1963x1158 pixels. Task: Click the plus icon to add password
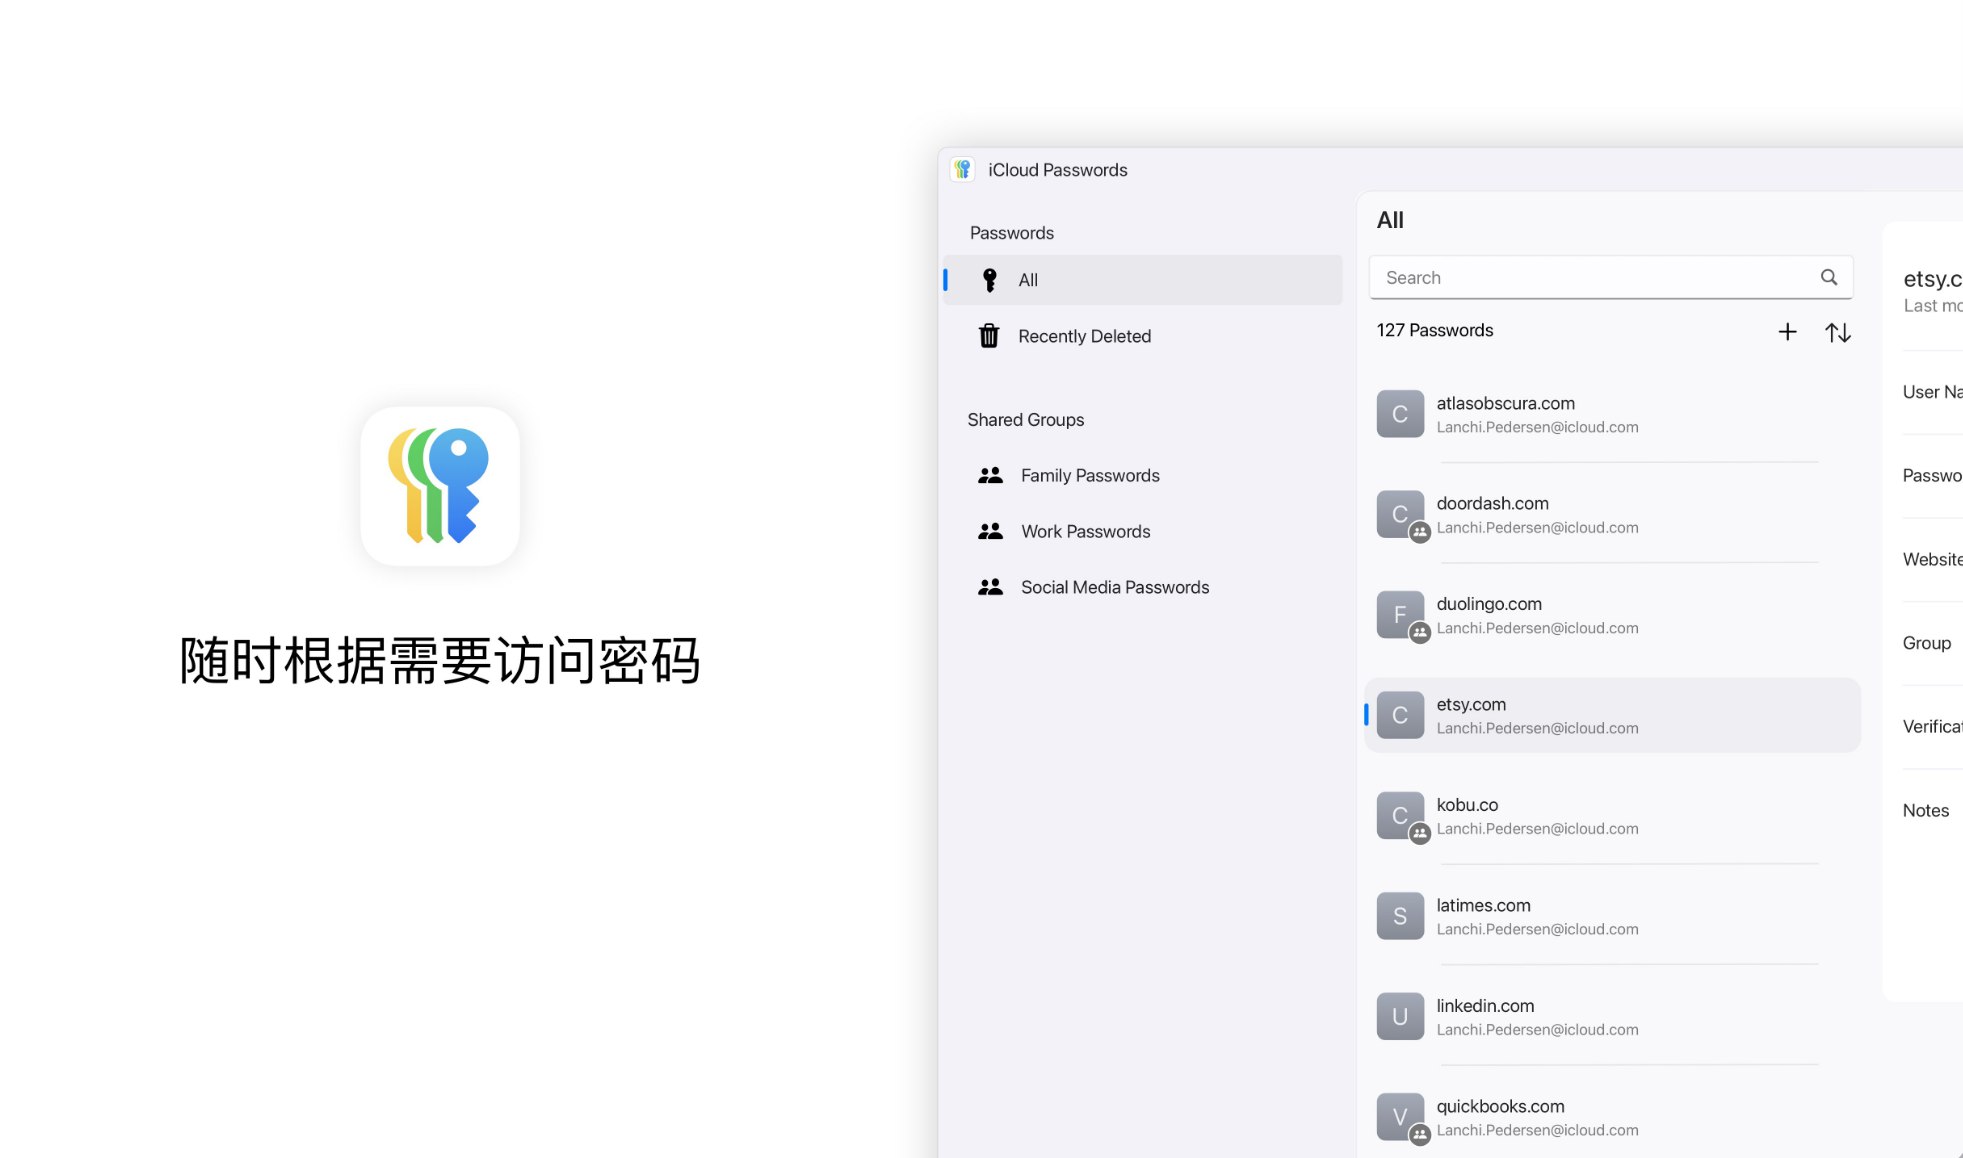coord(1787,332)
